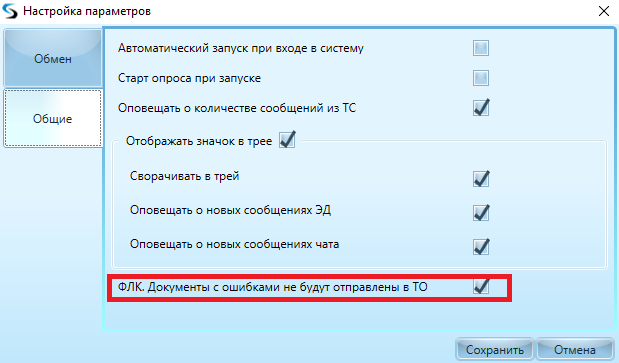The width and height of the screenshot is (619, 363).
Task: Uncheck the ФЛК documents with errors checkbox
Action: click(x=481, y=286)
